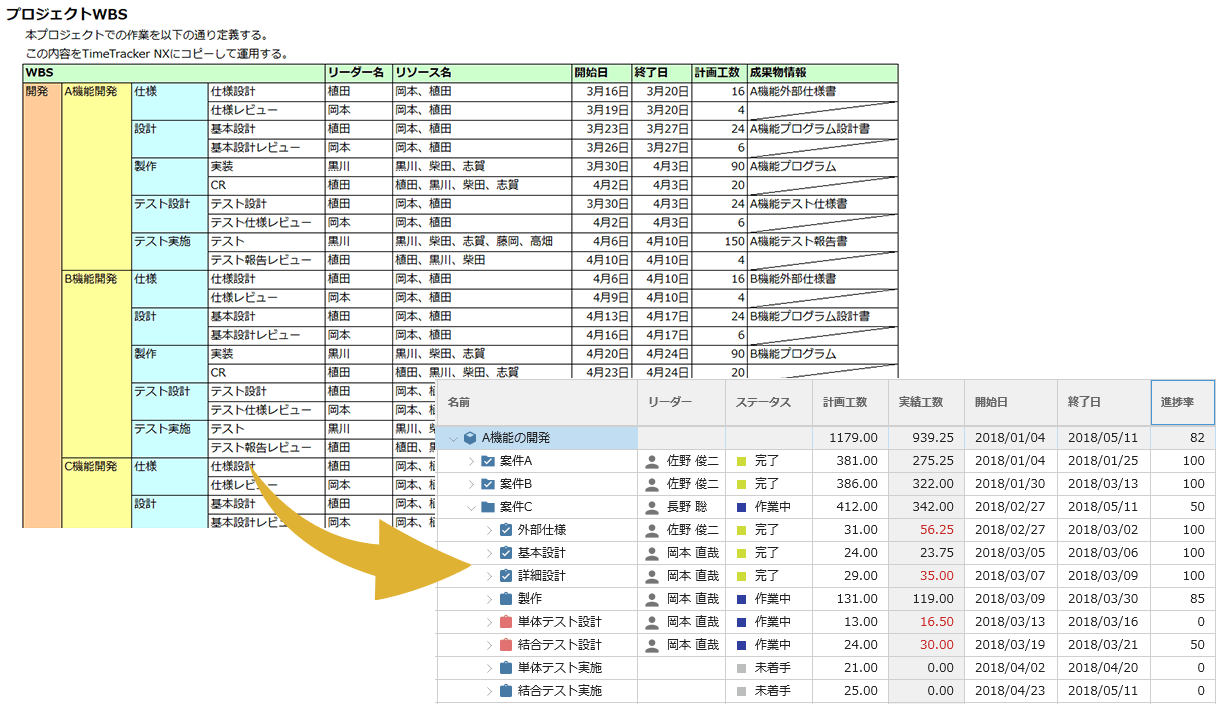Click the cube icon beside A機能の開発
This screenshot has height=704, width=1216.
pyautogui.click(x=470, y=438)
